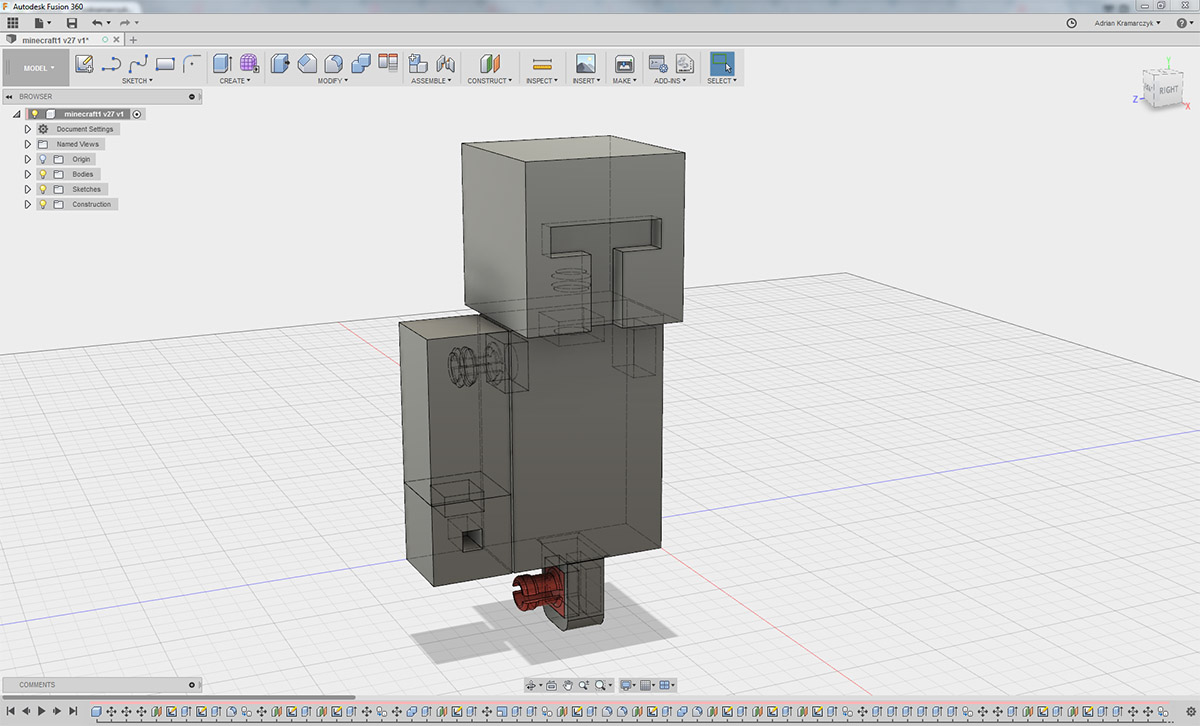Select the Measure tool above Inspect
Image resolution: width=1200 pixels, height=726 pixels.
[x=541, y=64]
